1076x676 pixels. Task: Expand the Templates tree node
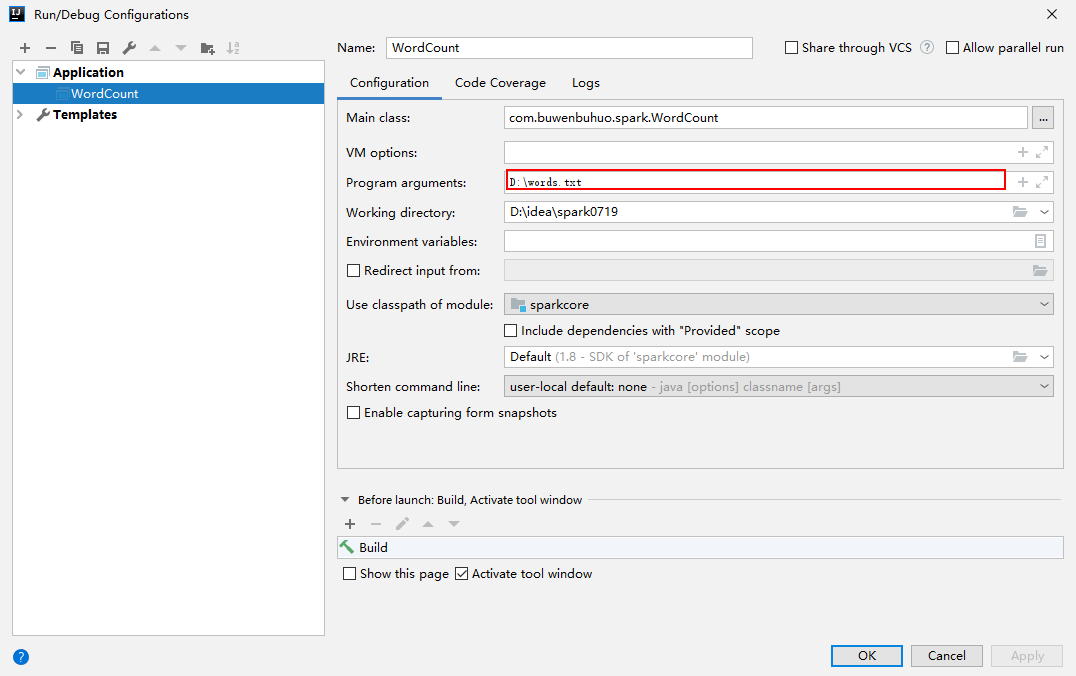(x=20, y=115)
